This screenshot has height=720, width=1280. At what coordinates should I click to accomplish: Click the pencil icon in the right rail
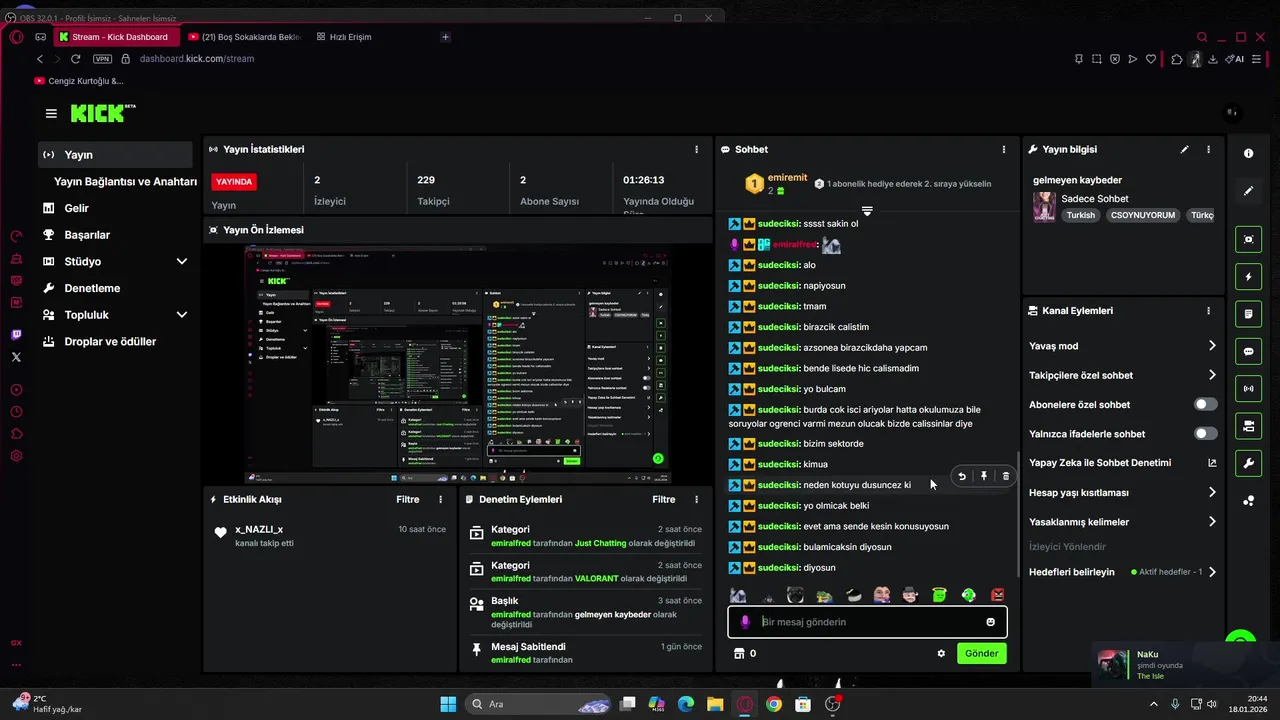click(x=1248, y=191)
